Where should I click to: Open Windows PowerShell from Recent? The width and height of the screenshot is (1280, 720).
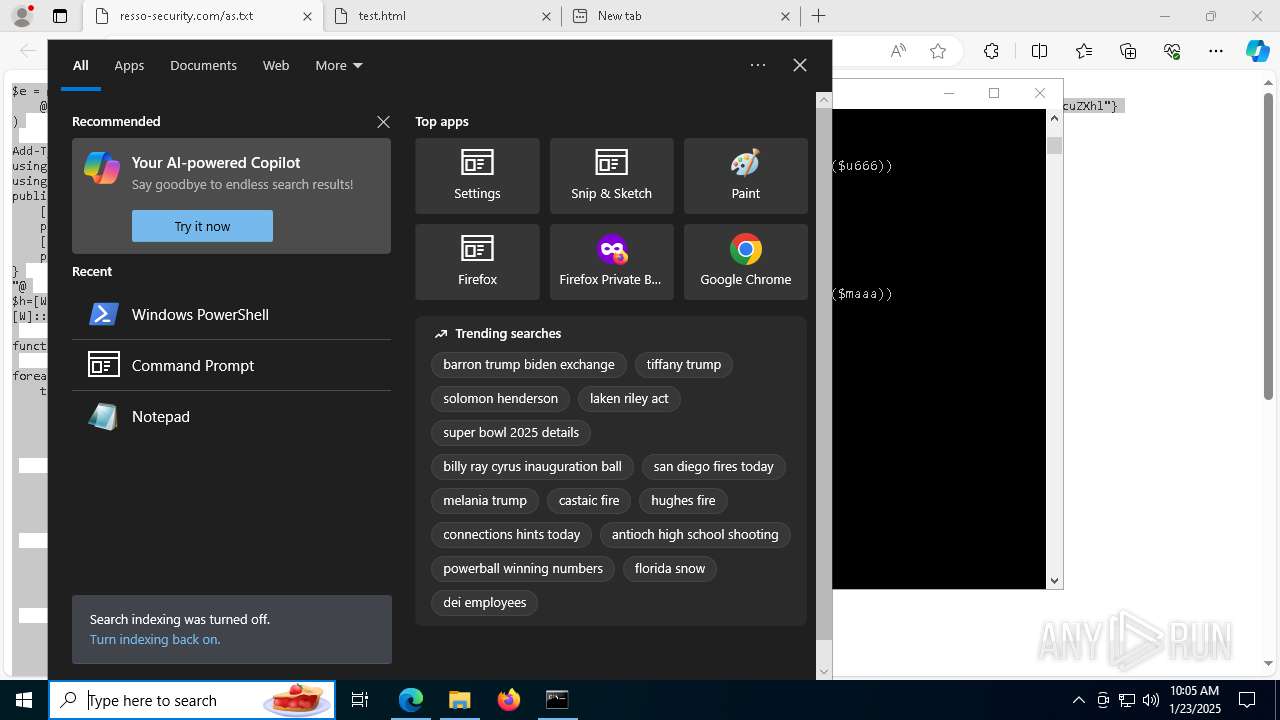pyautogui.click(x=231, y=314)
